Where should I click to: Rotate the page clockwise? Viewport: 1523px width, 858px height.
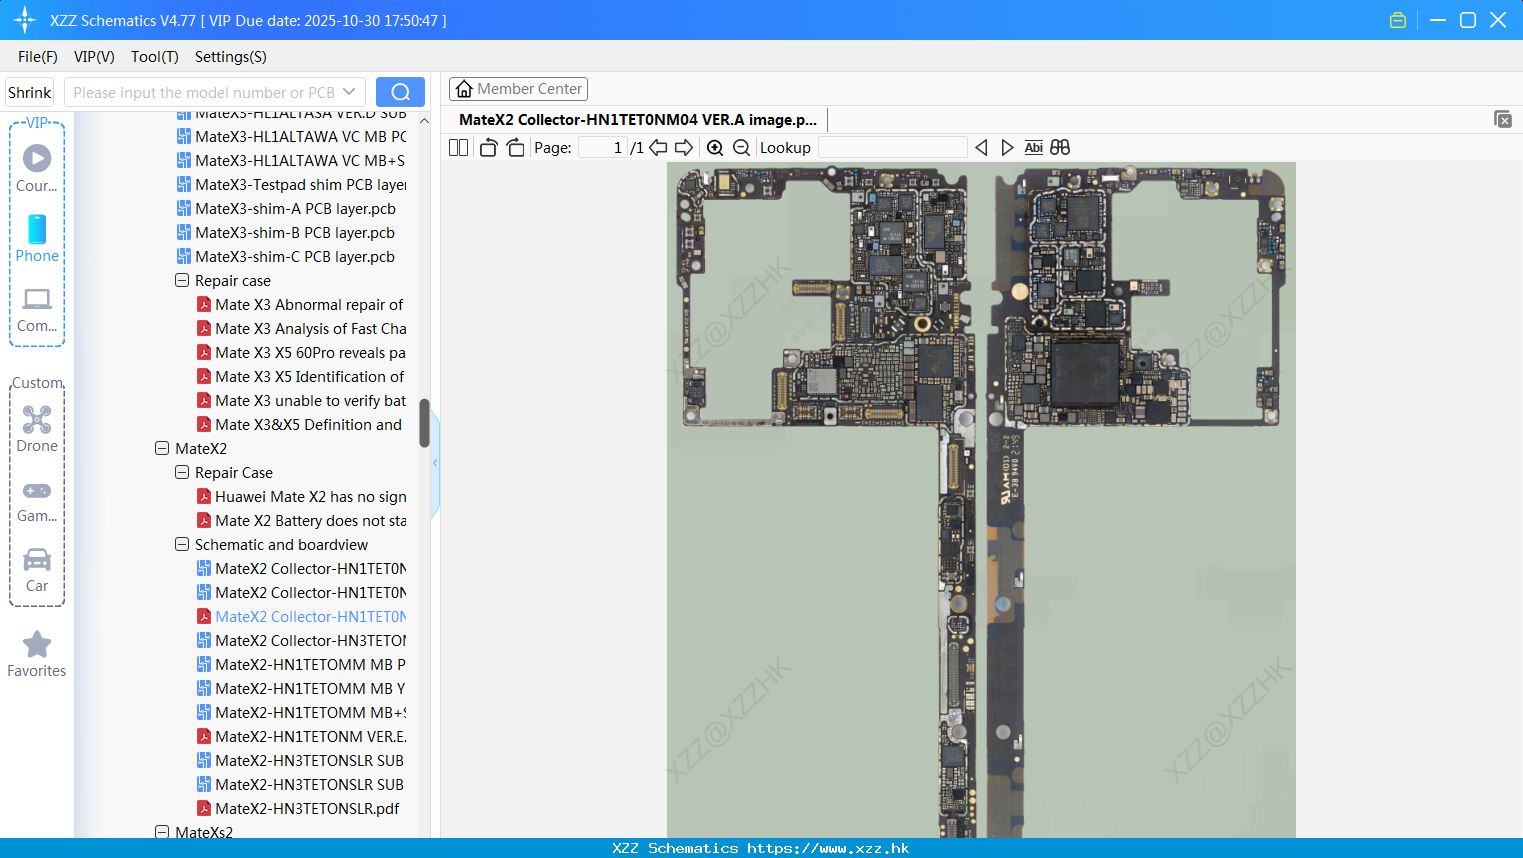[x=515, y=148]
